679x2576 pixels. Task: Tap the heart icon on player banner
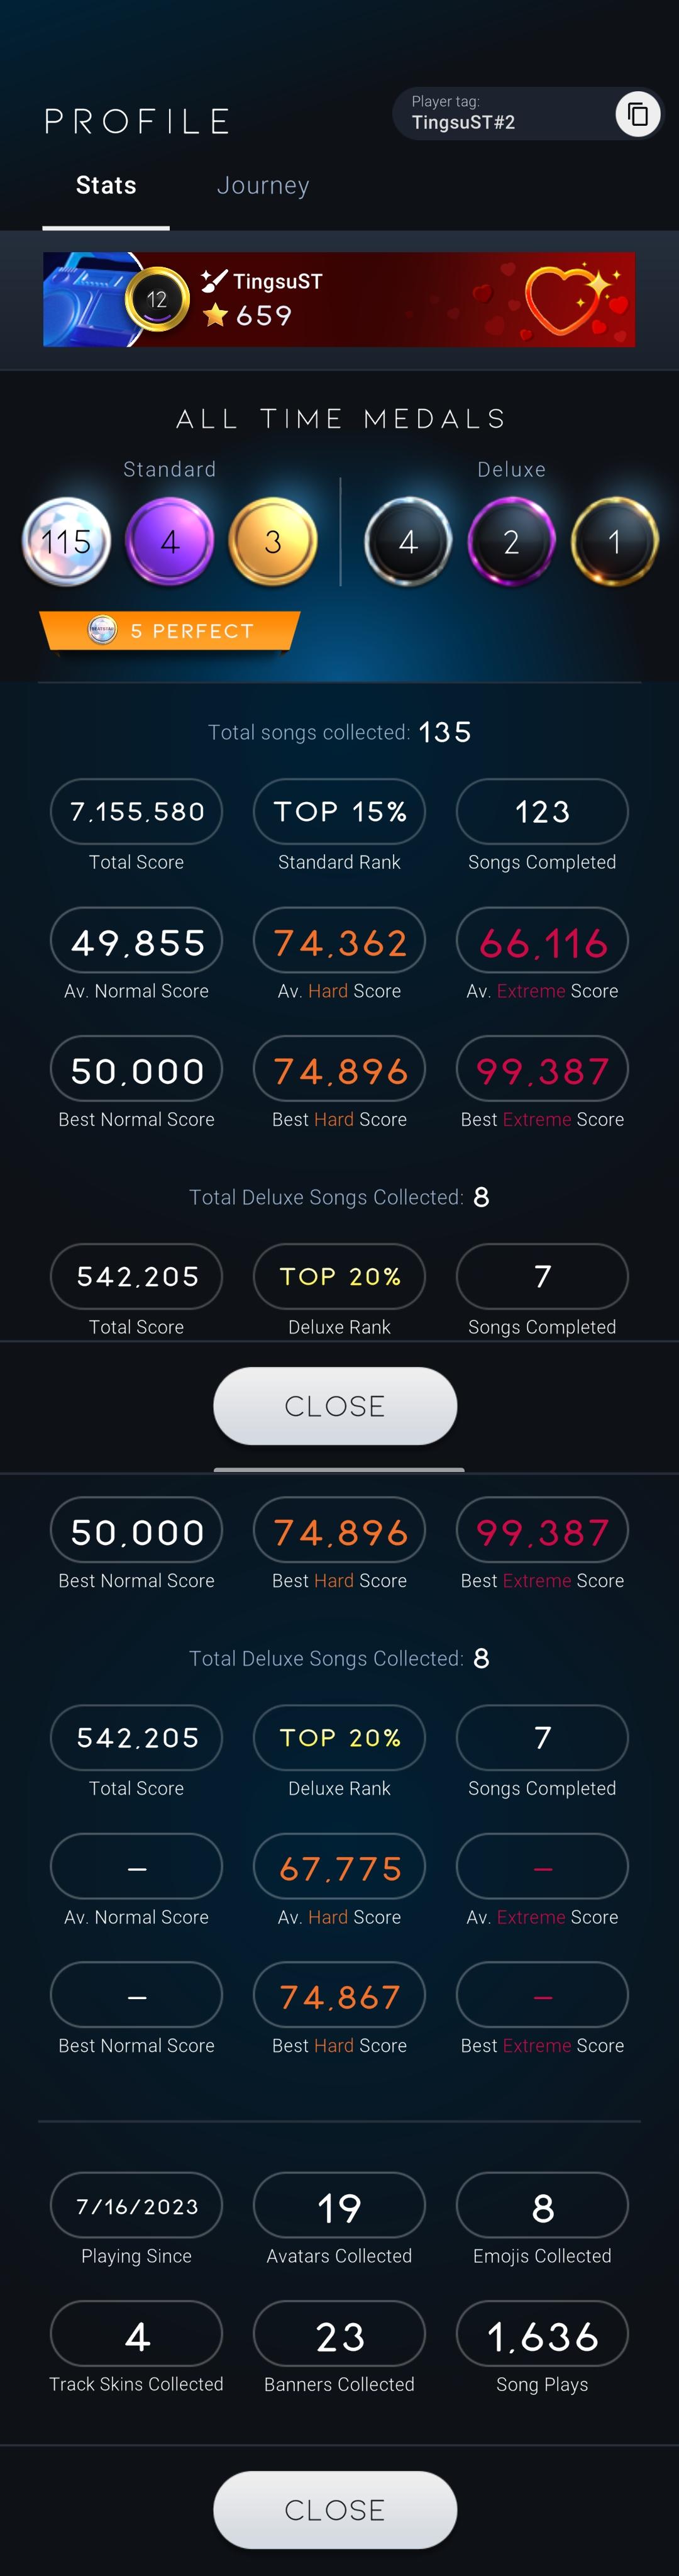point(565,299)
